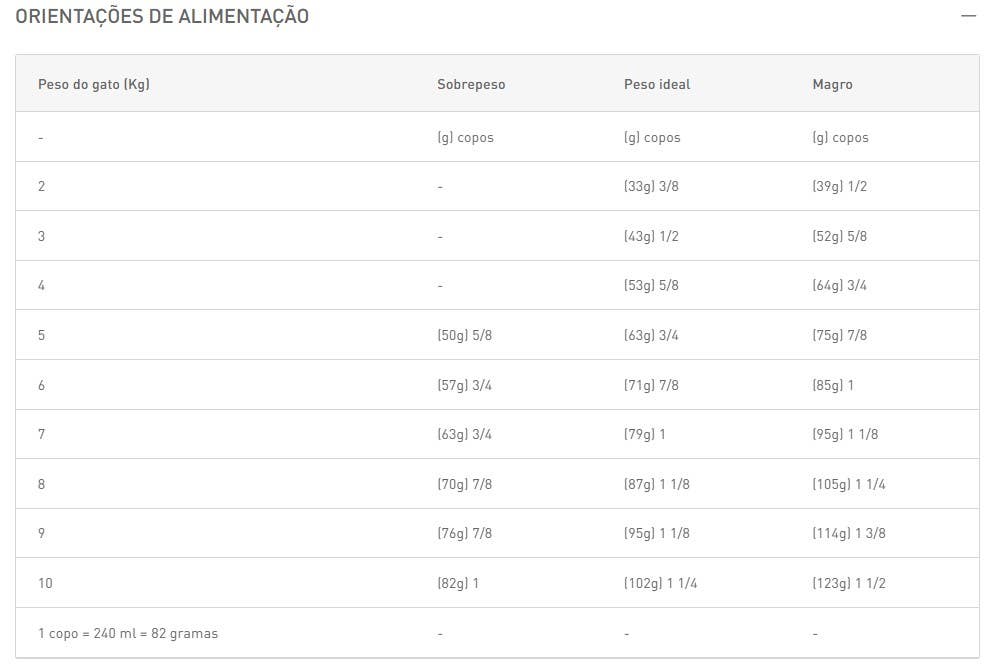This screenshot has width=1000, height=669.
Task: Click the (64g) 3/4 Magro cell
Action: 839,286
